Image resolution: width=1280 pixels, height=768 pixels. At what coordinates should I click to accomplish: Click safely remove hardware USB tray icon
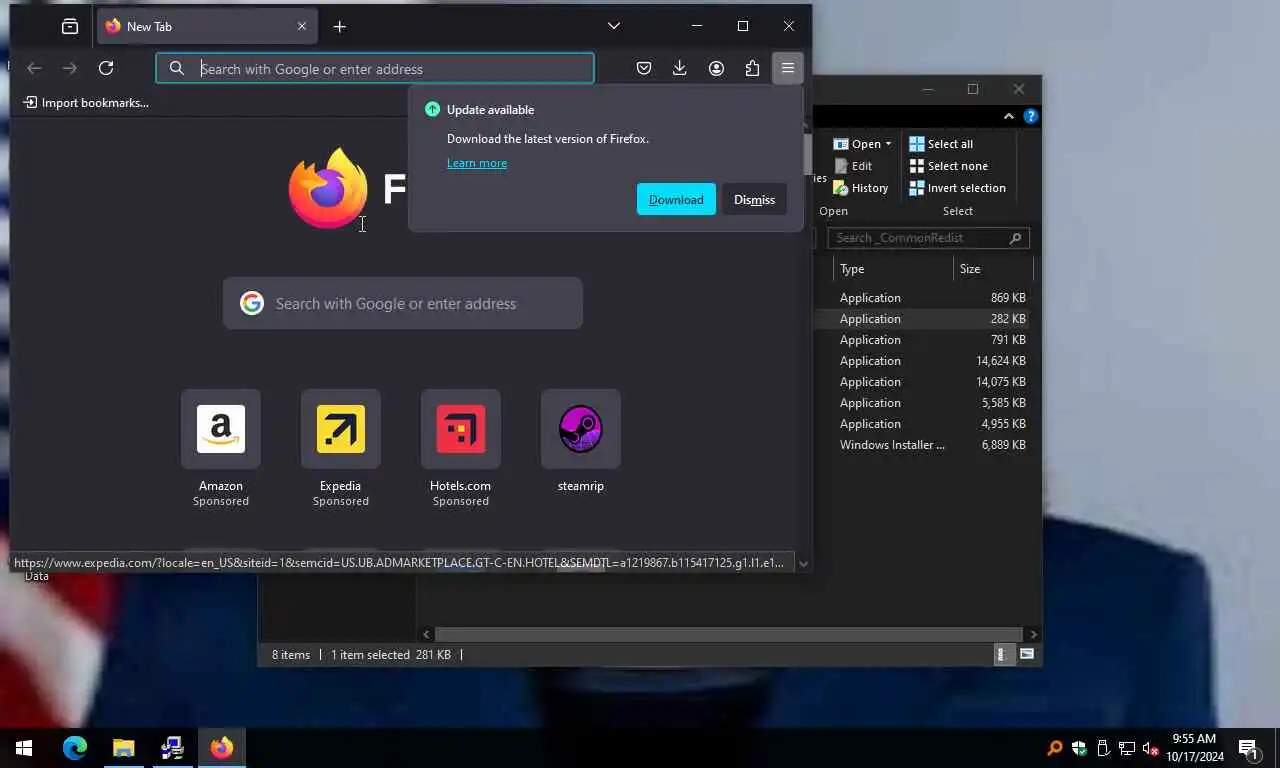(x=1103, y=748)
